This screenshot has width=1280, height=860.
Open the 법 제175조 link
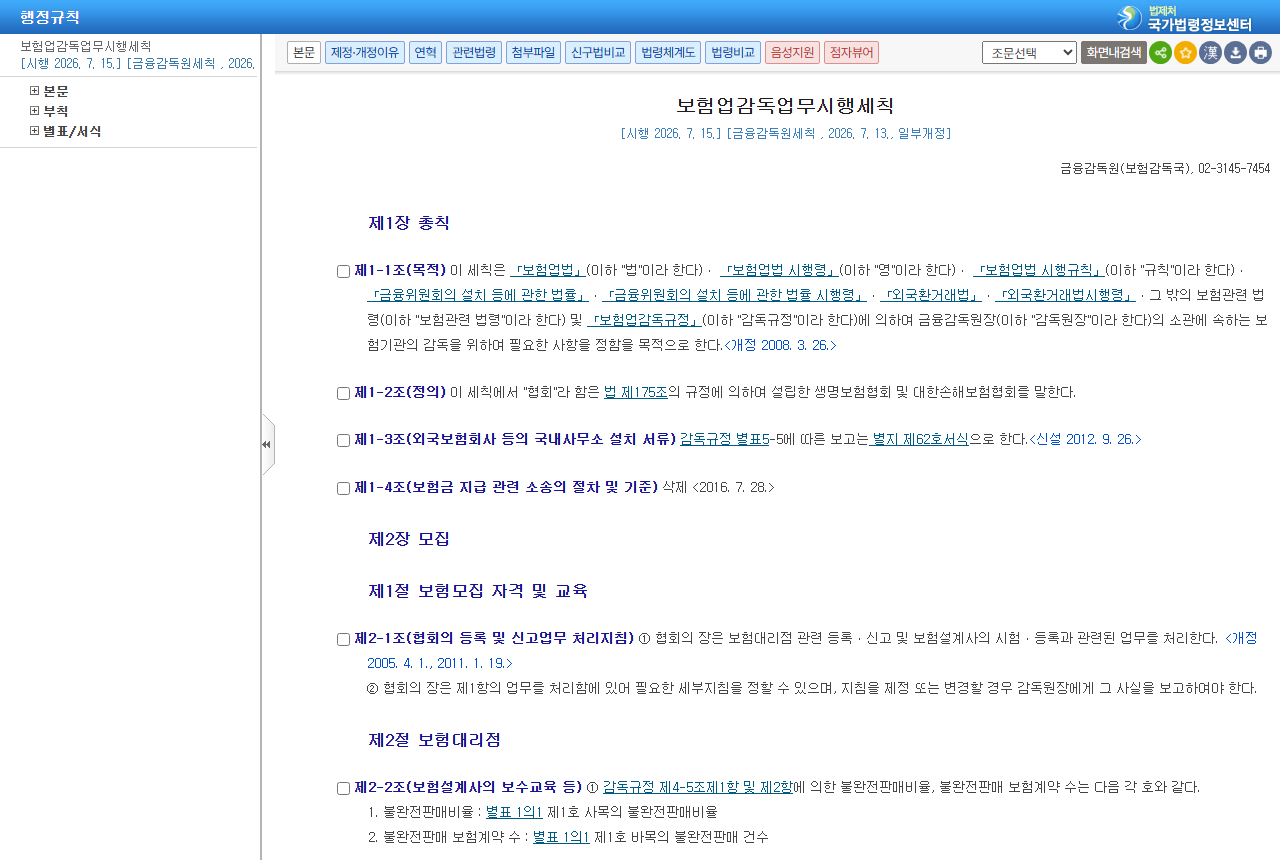coord(636,392)
